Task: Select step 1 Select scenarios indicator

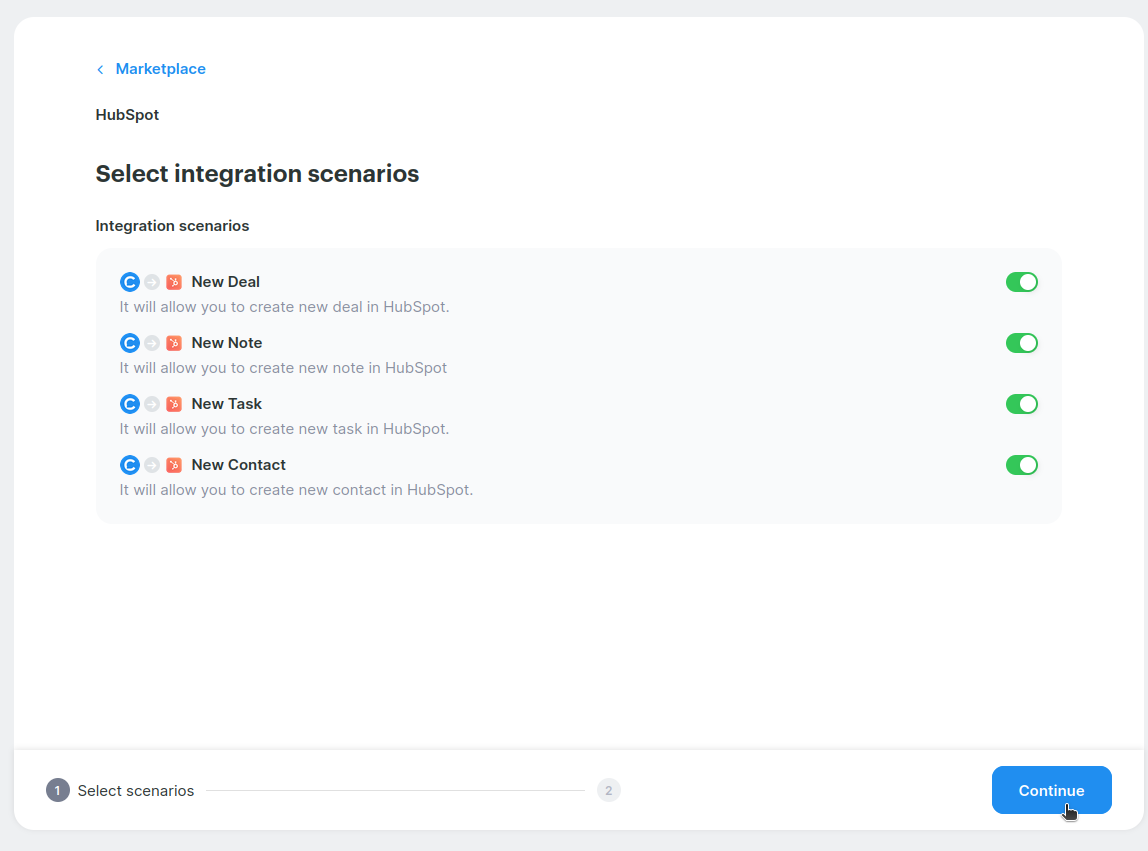Action: click(x=58, y=790)
